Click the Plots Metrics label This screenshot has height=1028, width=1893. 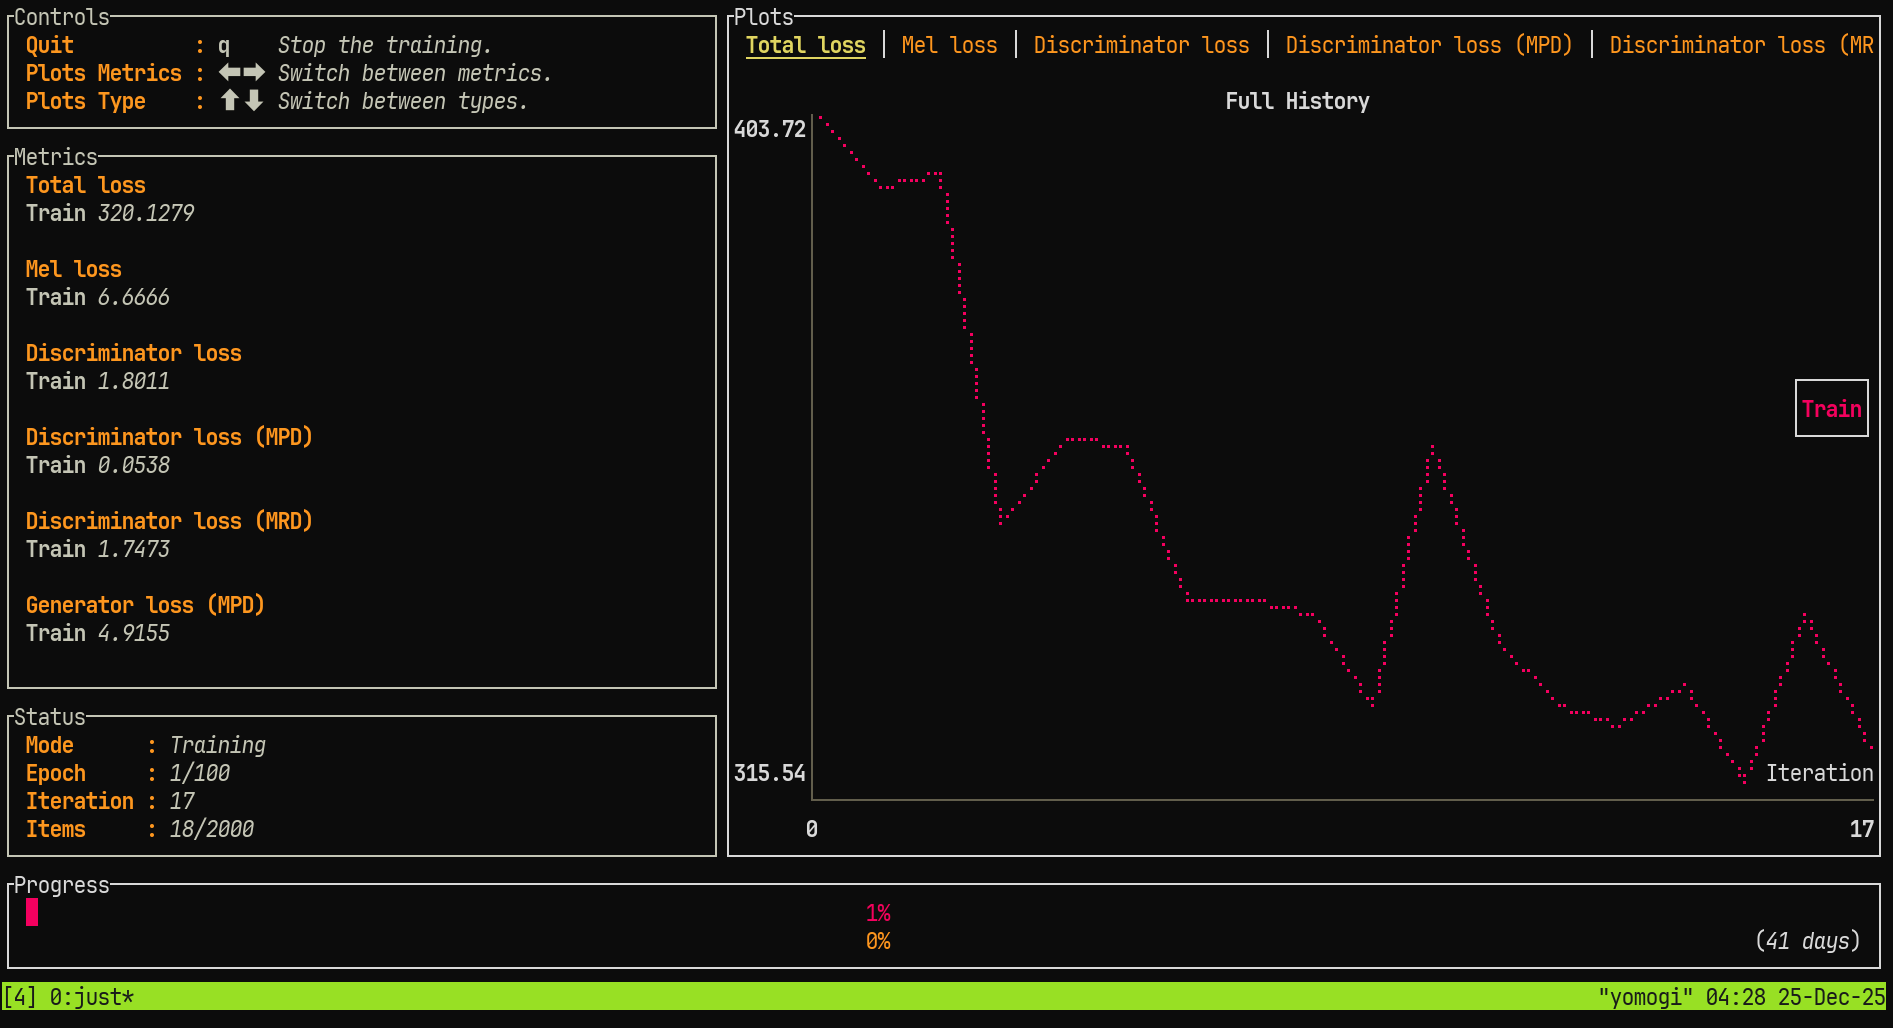pos(104,73)
